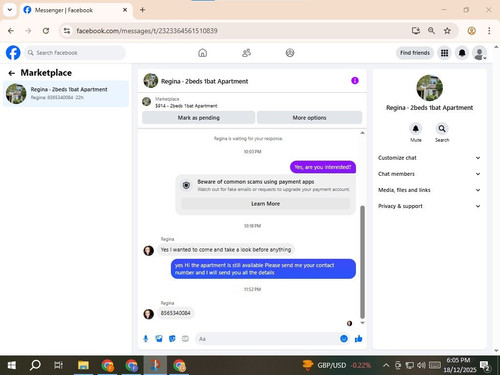This screenshot has height=375, width=500.
Task: Click the shield icon in scam warning
Action: click(186, 185)
